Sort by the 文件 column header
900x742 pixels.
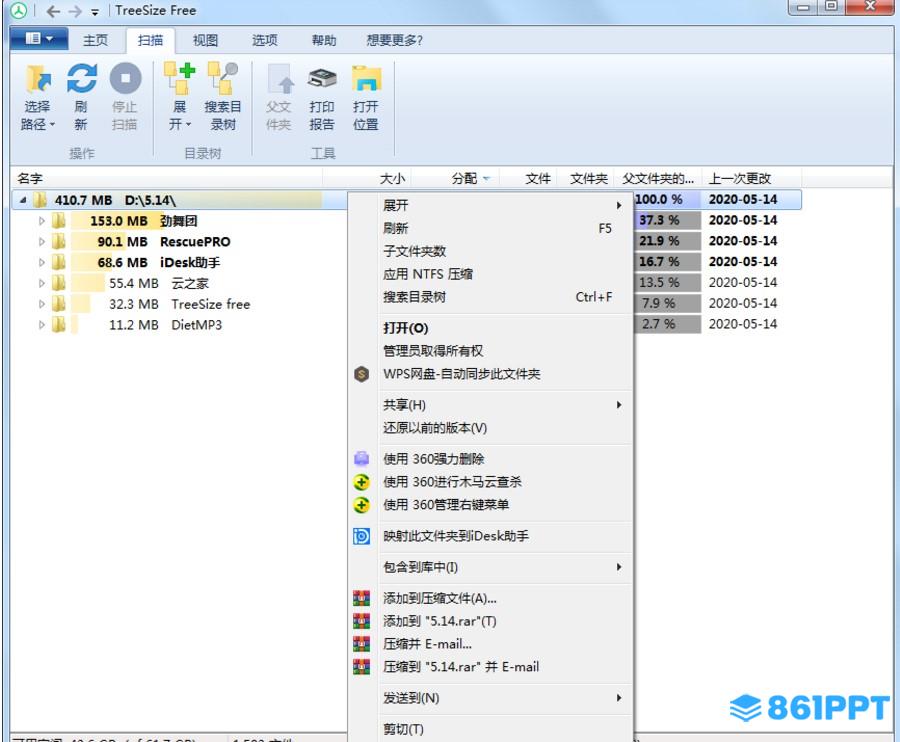528,178
